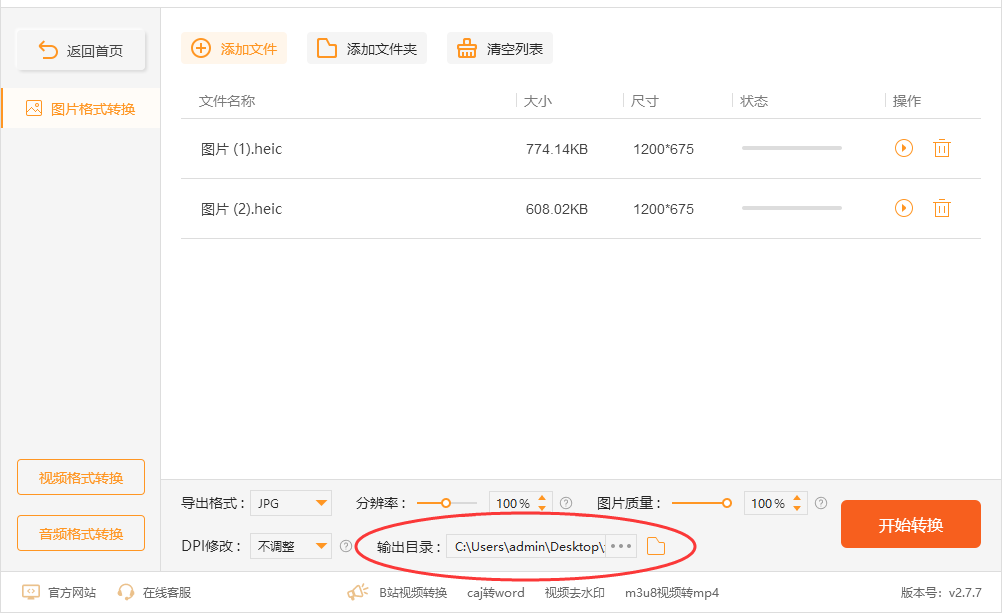Switch to 视频格式转换
1002x613 pixels.
point(81,477)
